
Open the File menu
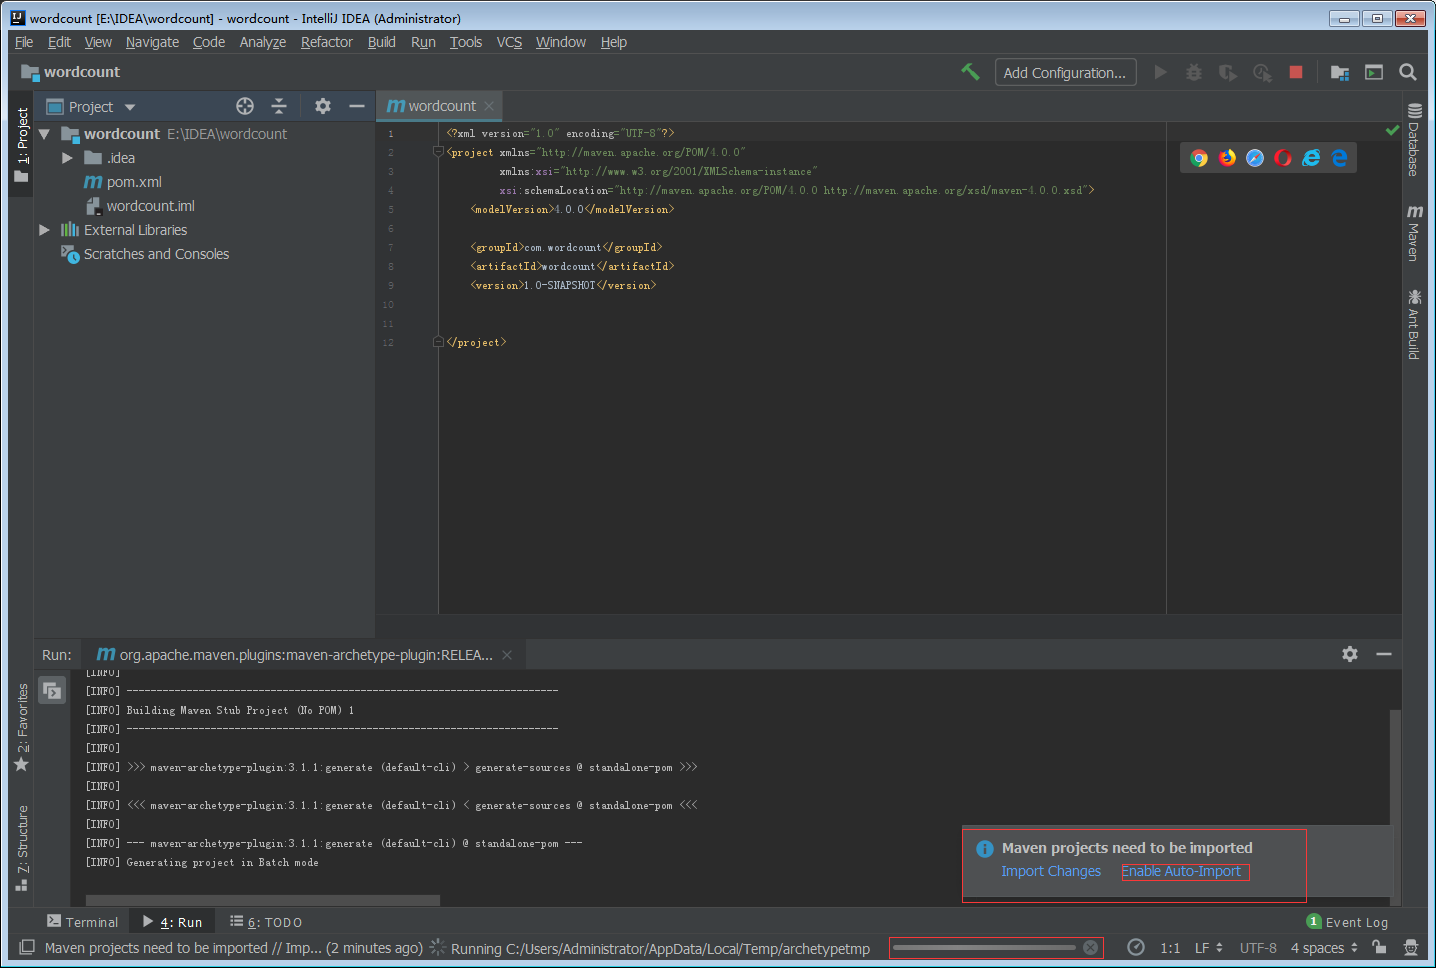click(x=24, y=42)
